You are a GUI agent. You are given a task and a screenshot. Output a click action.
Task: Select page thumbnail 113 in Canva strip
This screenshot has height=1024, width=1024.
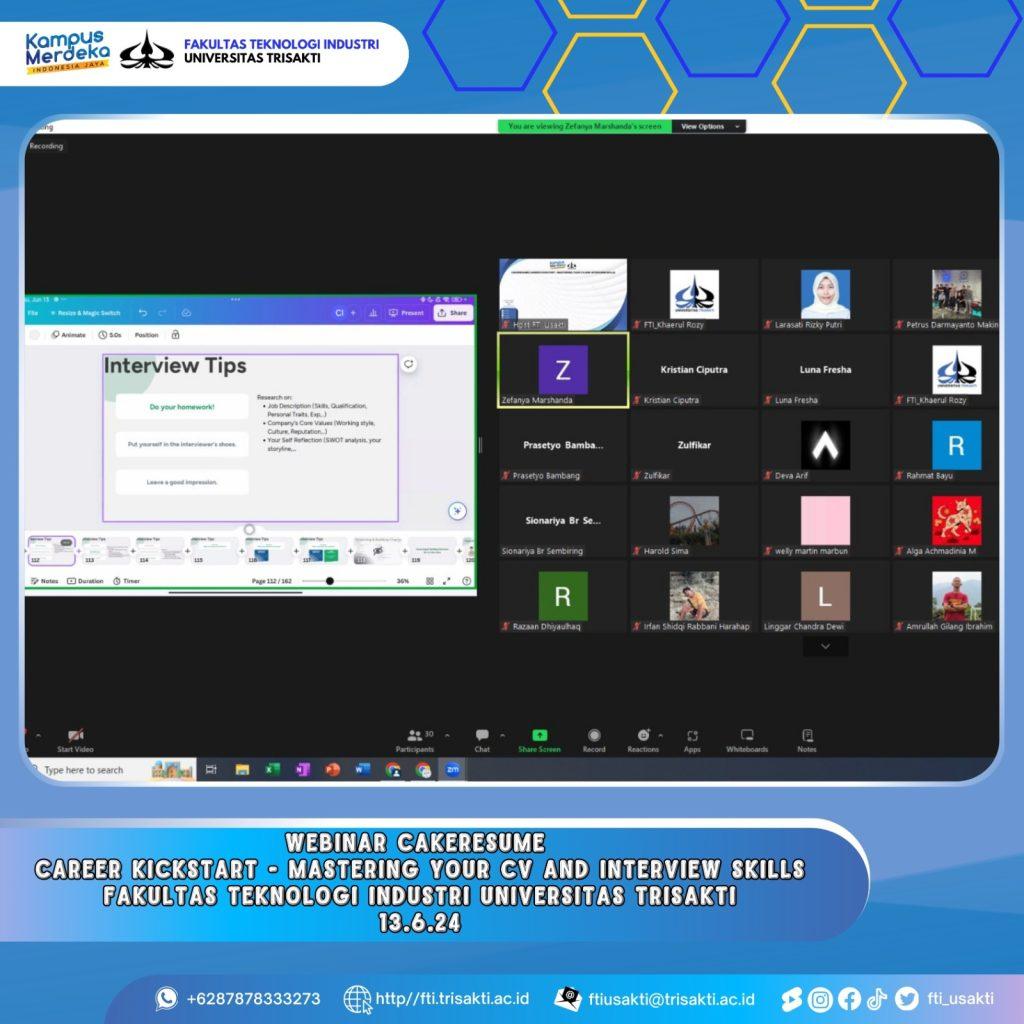tap(106, 550)
